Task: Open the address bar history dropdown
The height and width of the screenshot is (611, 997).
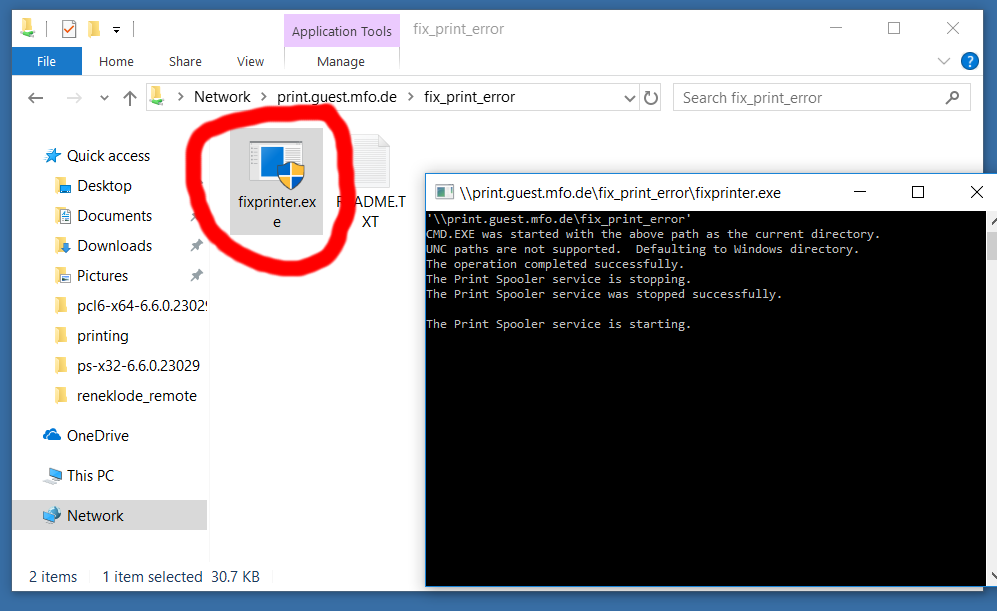Action: [x=629, y=98]
